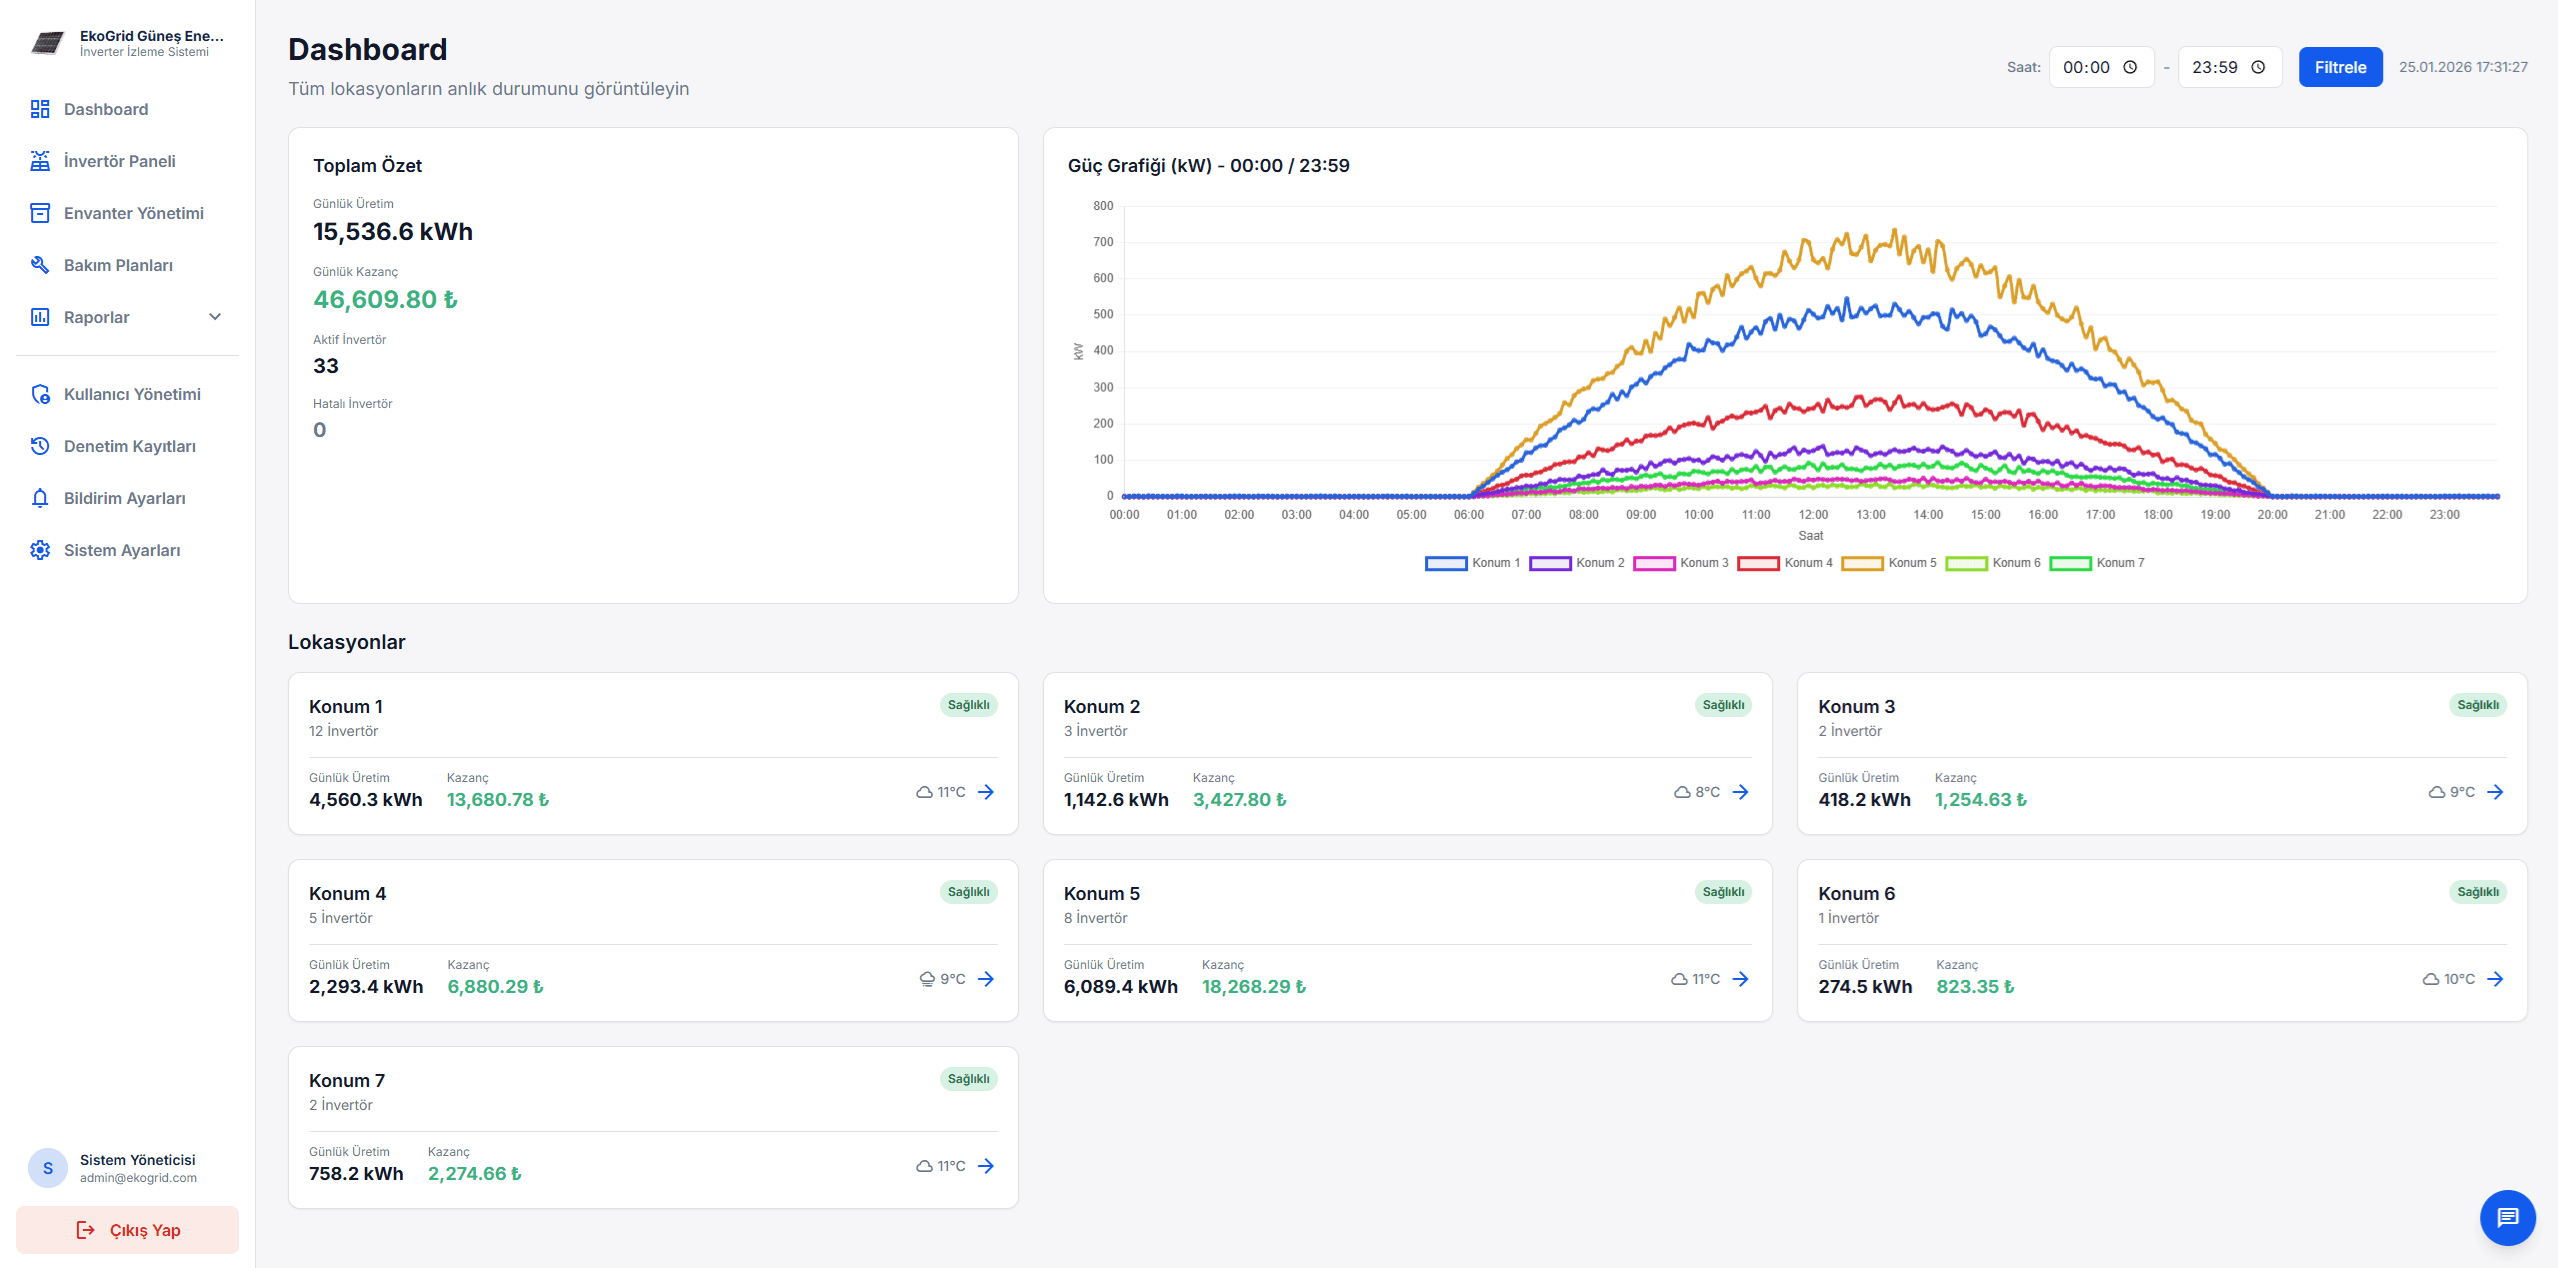Toggle Konum 1 series in chart legend
Viewport: 2558px width, 1268px height.
[1471, 563]
